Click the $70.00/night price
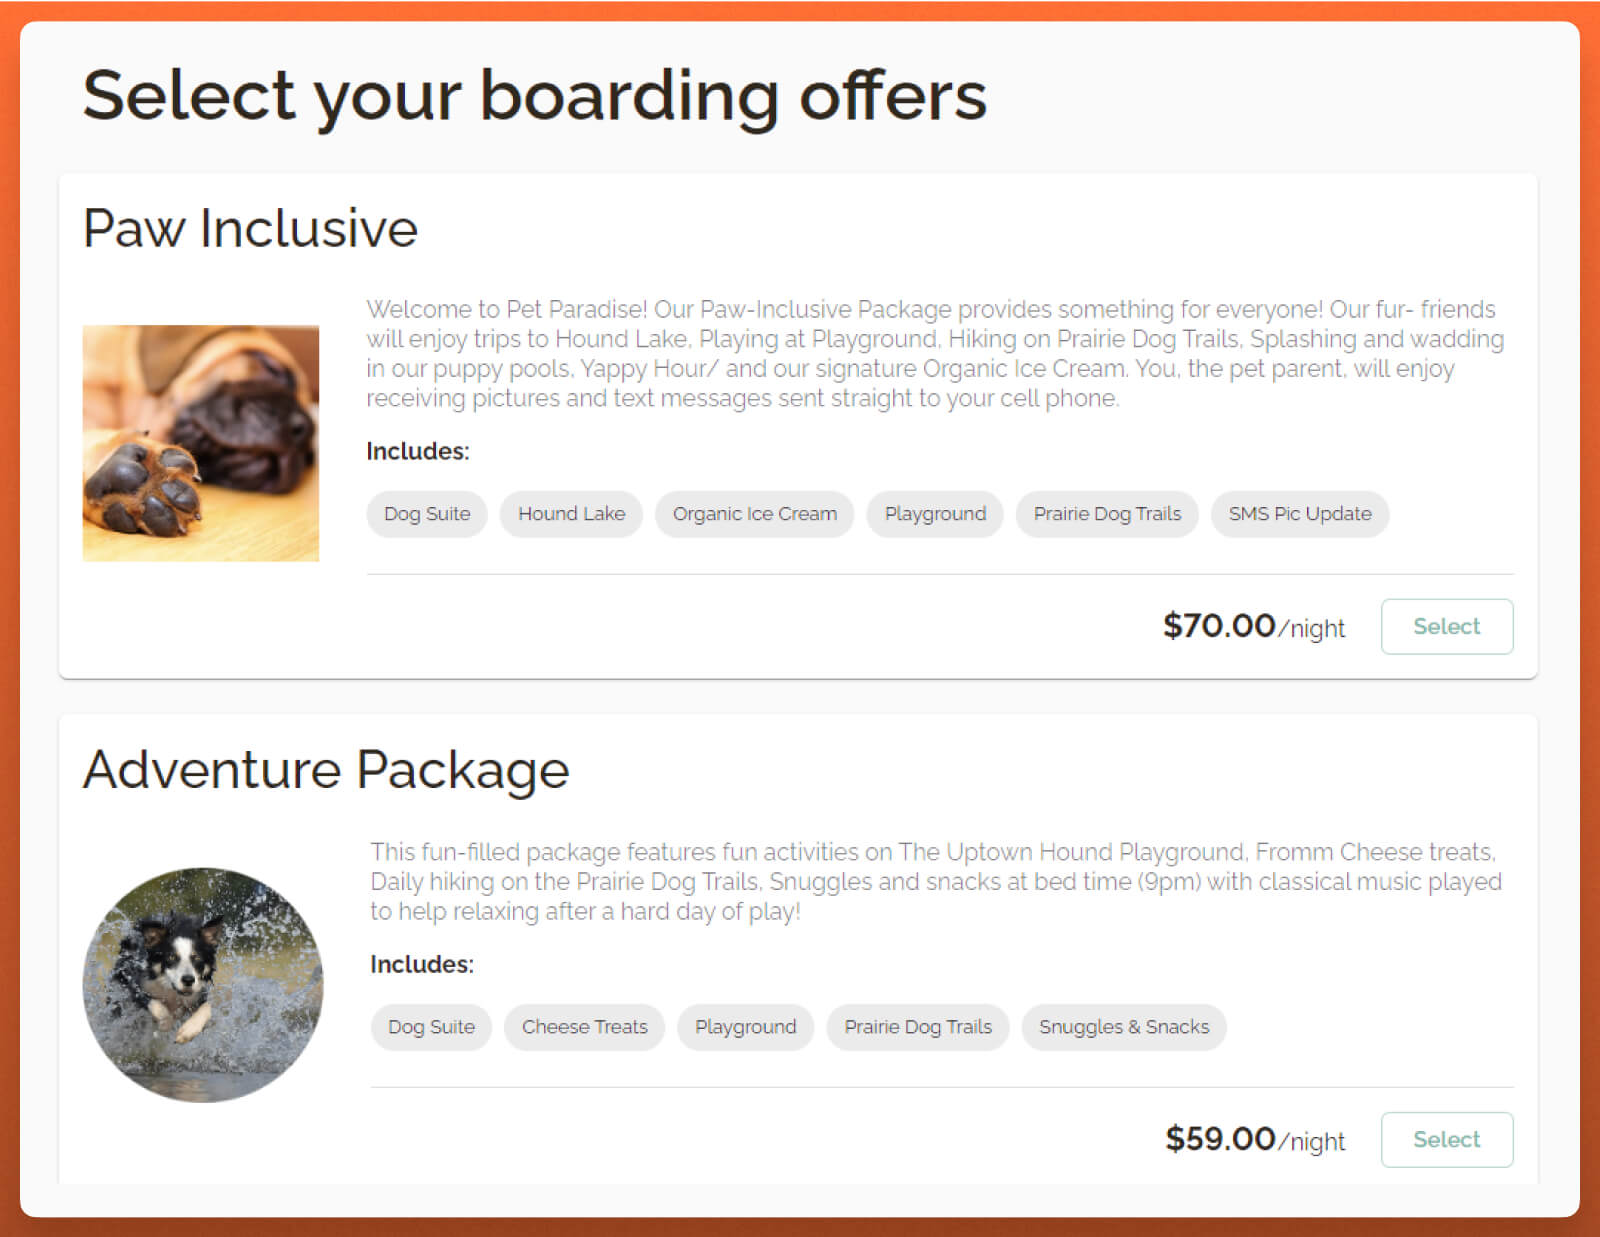1600x1237 pixels. click(x=1253, y=627)
